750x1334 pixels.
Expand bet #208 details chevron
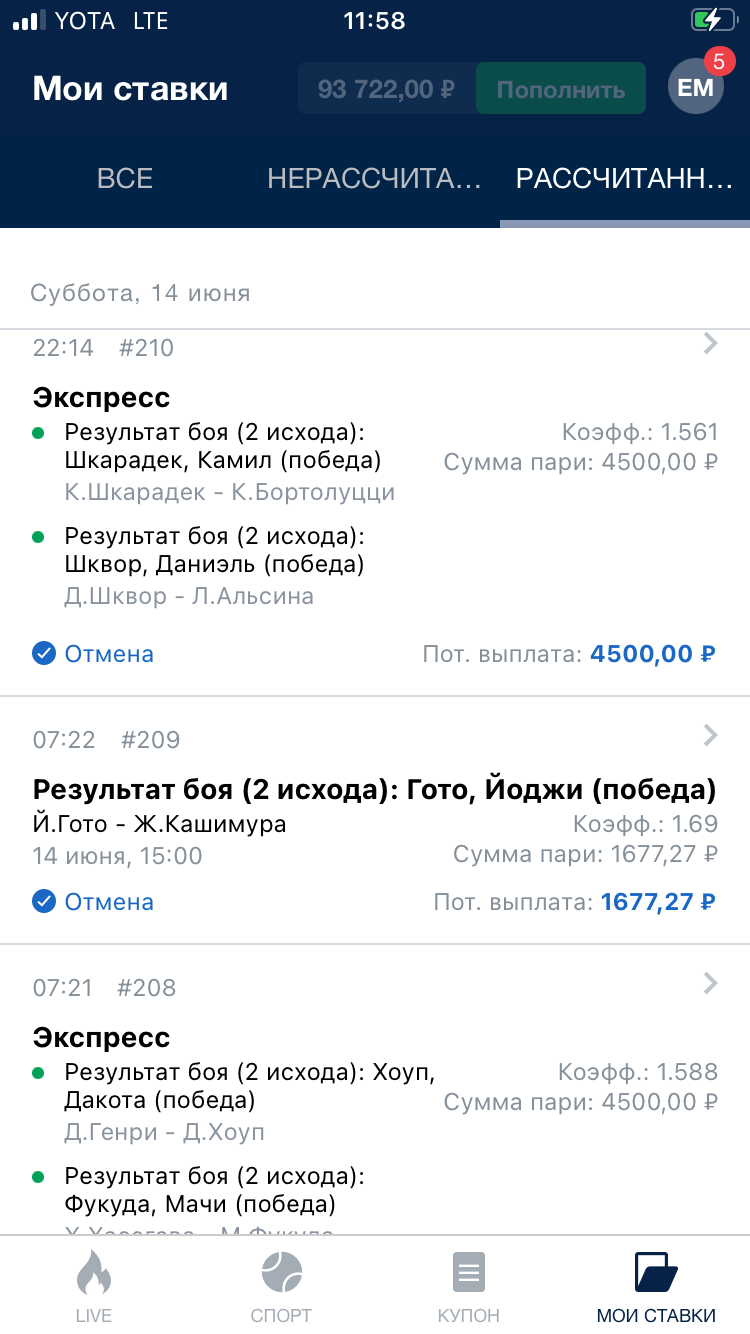pos(710,984)
